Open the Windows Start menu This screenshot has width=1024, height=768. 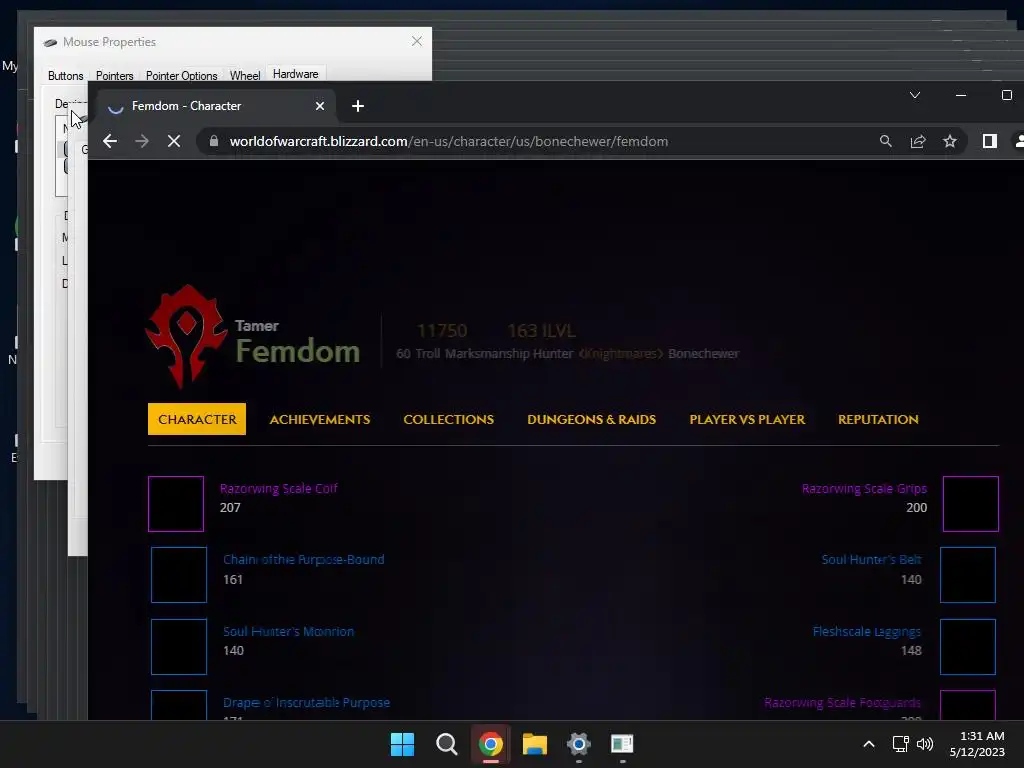coord(402,744)
